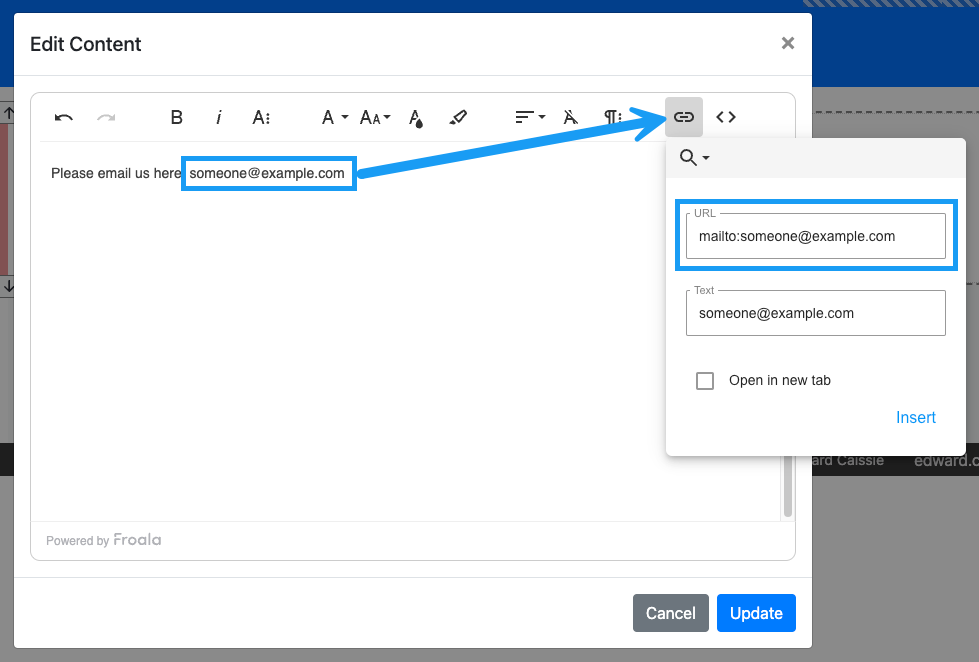Screen dimensions: 979x662
Task: Click the link Text input field
Action: (815, 314)
